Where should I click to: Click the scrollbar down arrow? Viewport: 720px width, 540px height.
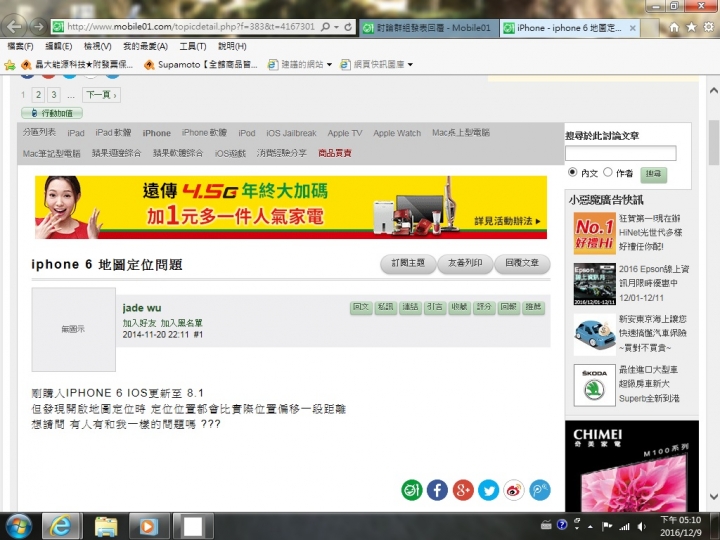click(714, 497)
